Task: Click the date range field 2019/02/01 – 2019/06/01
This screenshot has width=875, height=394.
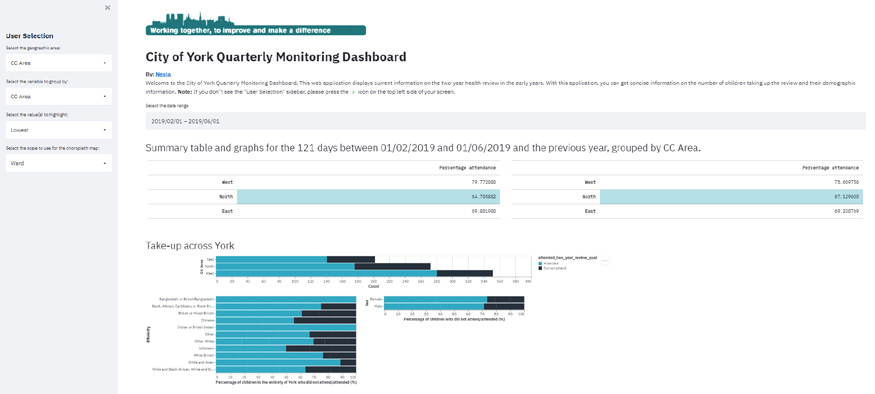Action: [x=506, y=121]
